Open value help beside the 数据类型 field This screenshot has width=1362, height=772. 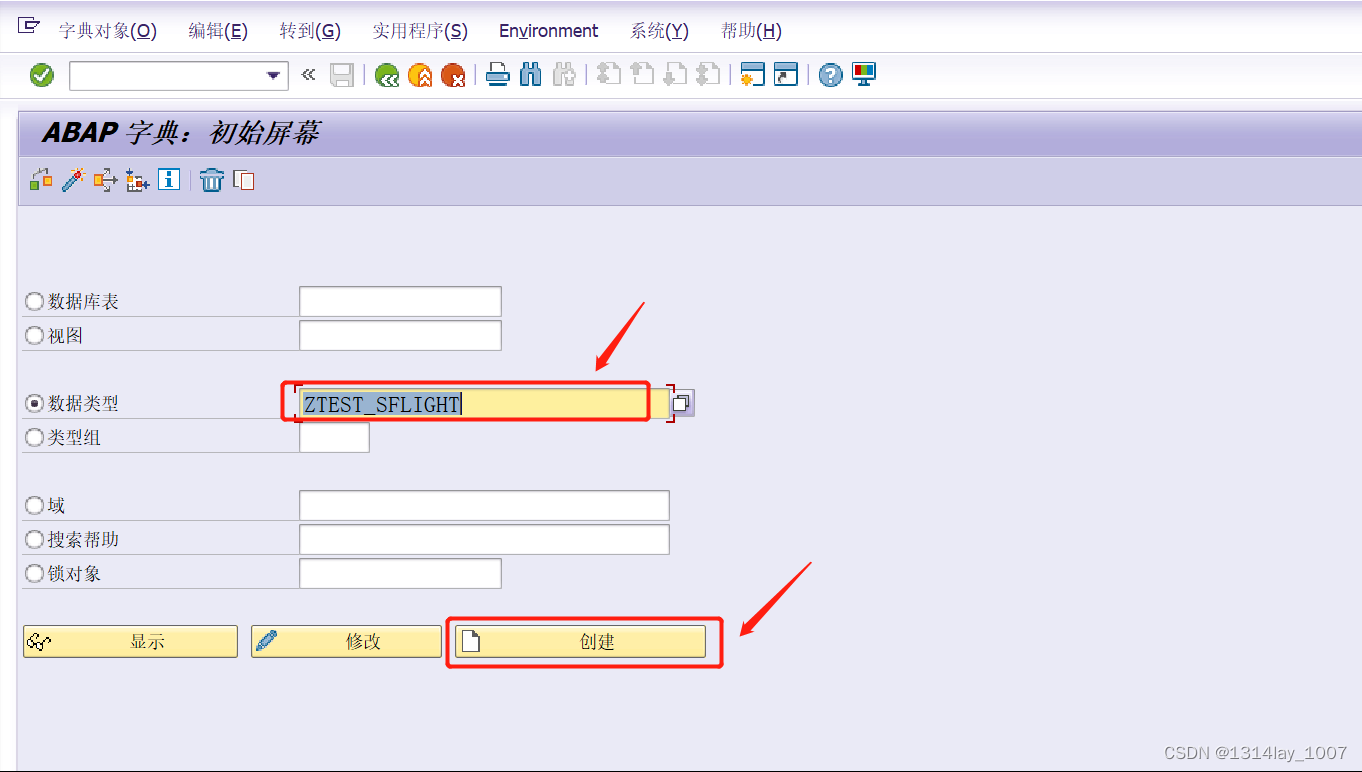(682, 403)
